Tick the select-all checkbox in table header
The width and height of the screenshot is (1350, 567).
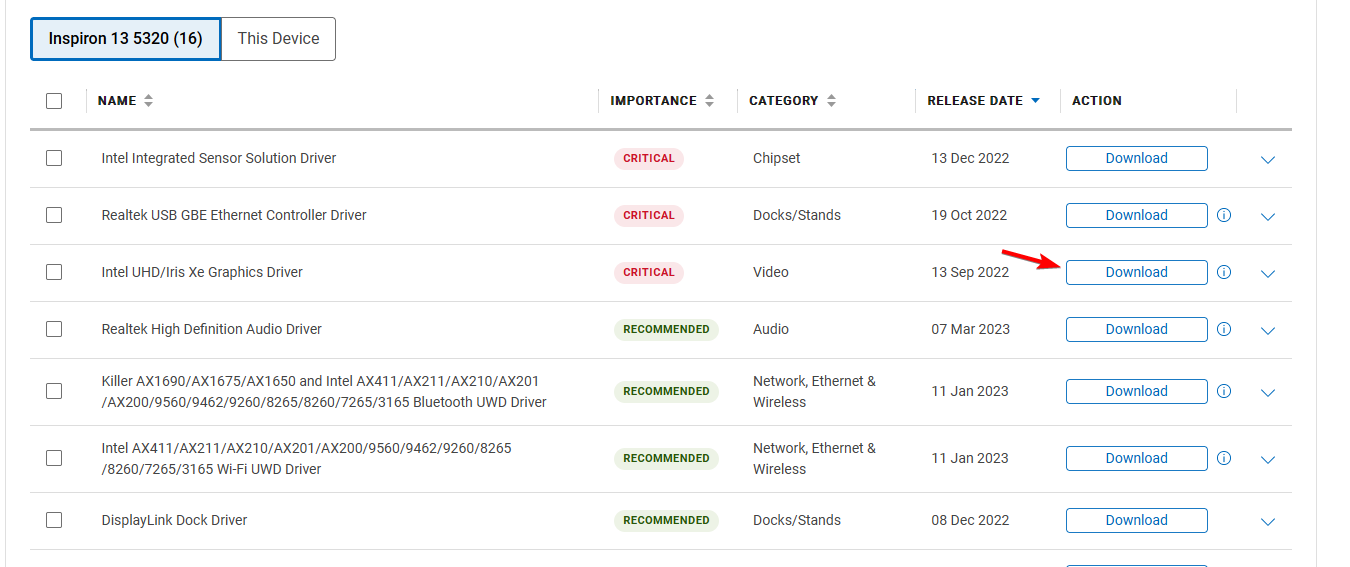click(54, 101)
